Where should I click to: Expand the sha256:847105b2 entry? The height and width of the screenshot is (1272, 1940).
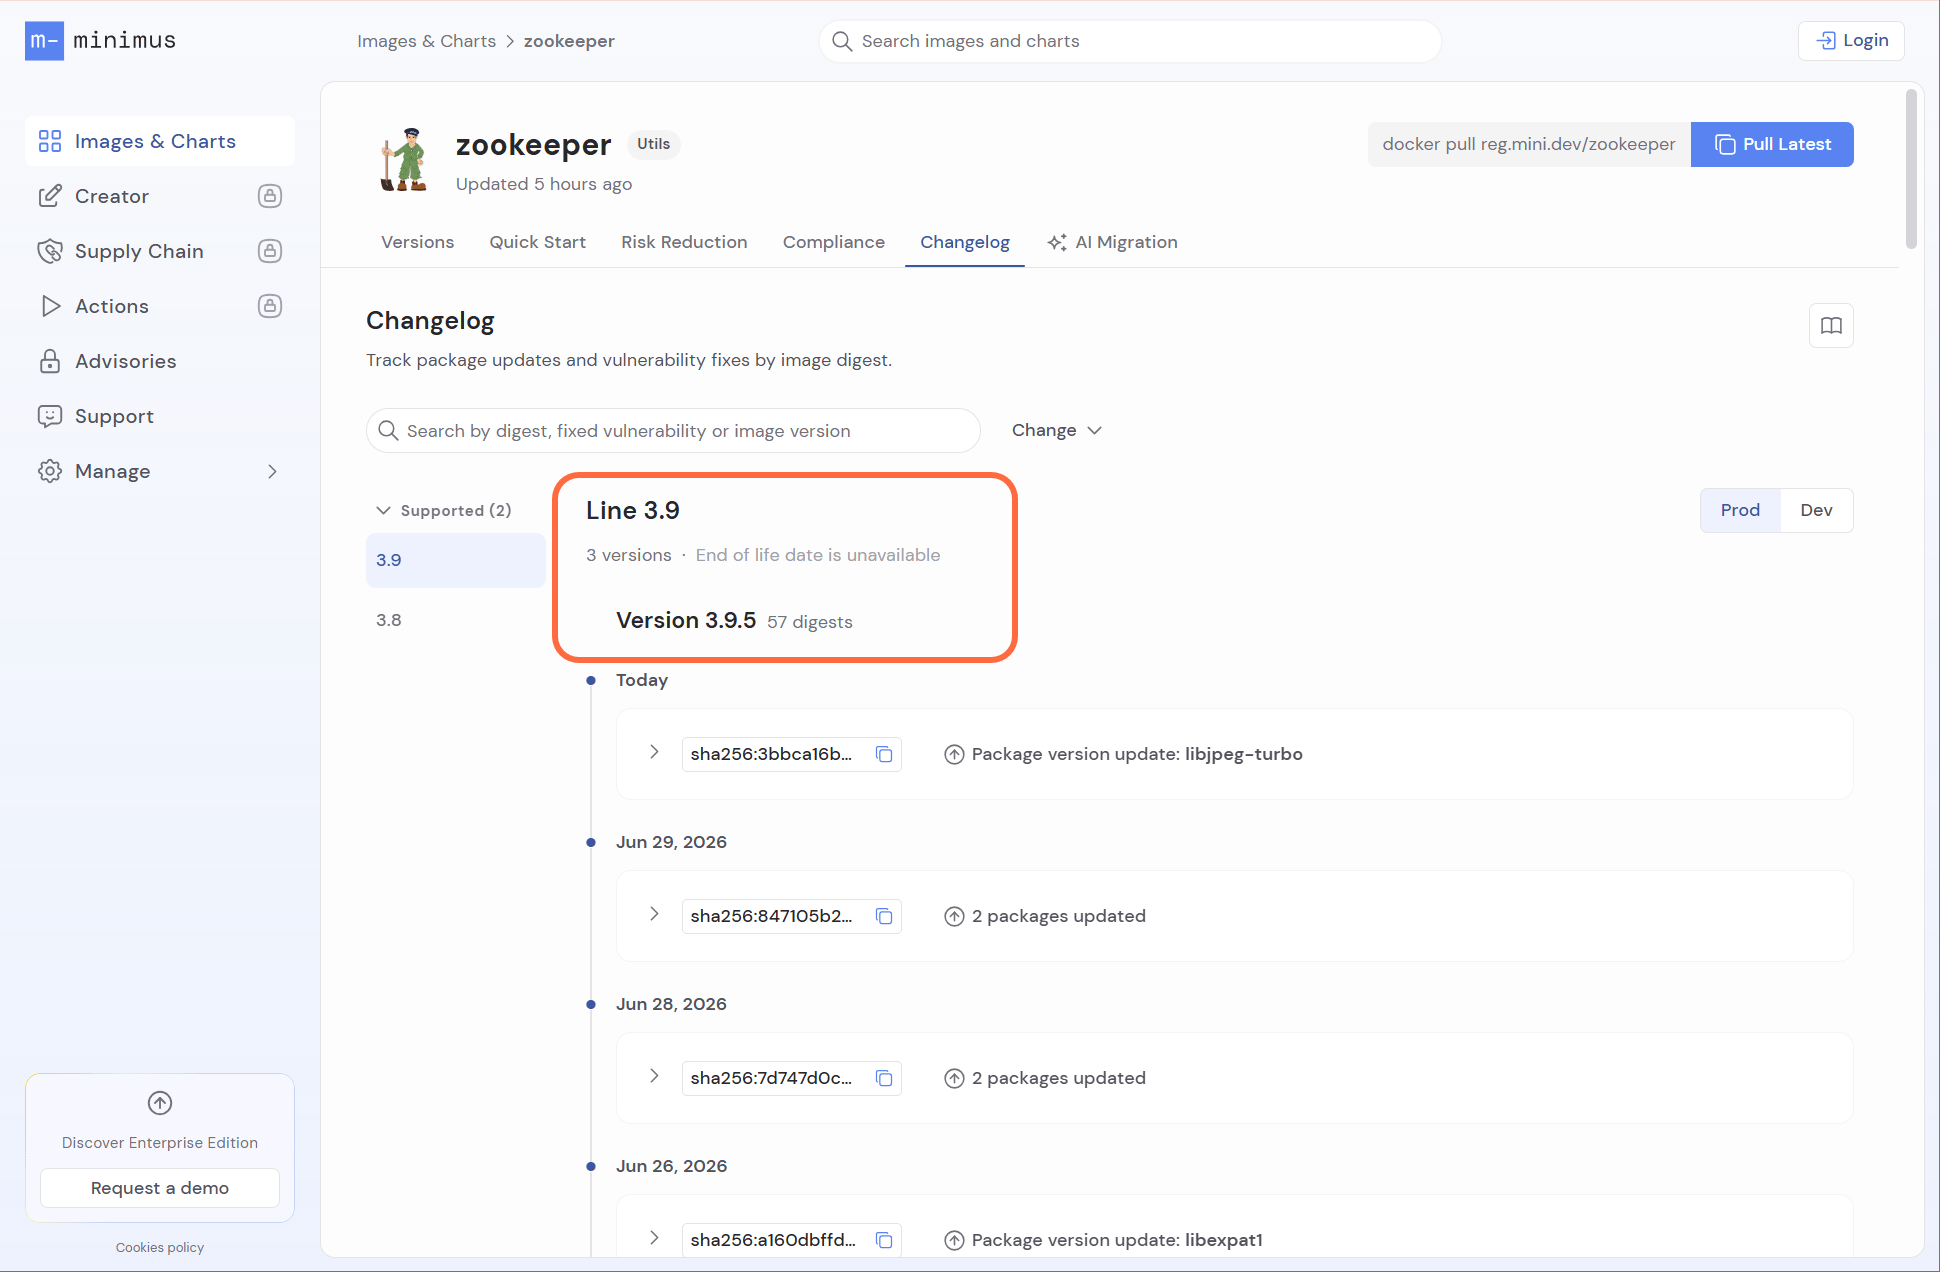(654, 914)
